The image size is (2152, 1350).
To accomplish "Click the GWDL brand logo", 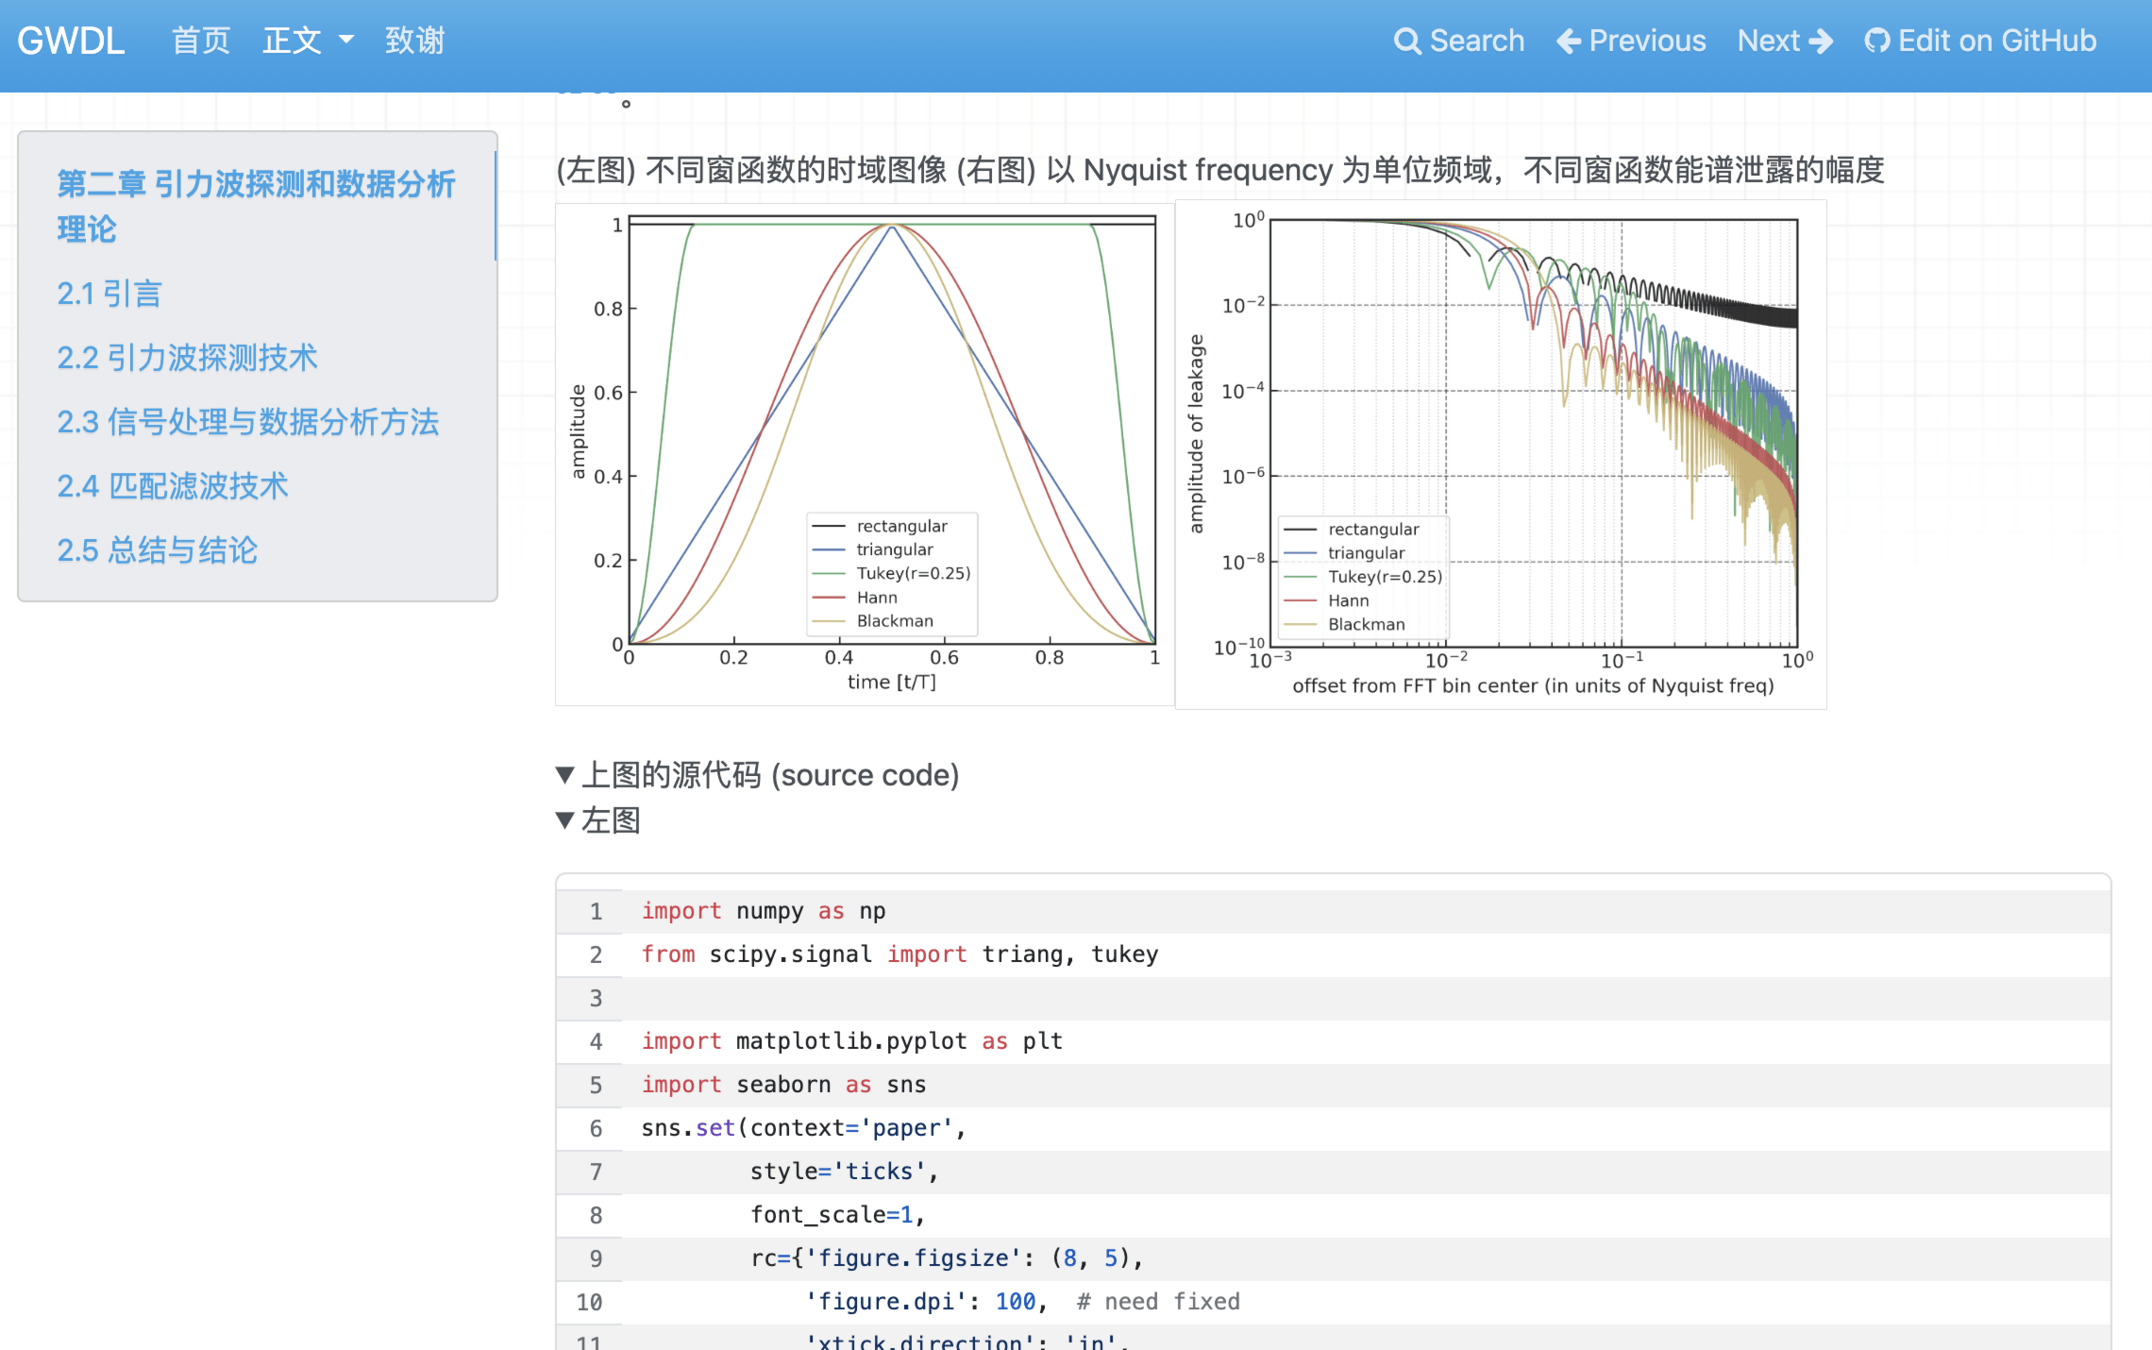I will [x=71, y=41].
